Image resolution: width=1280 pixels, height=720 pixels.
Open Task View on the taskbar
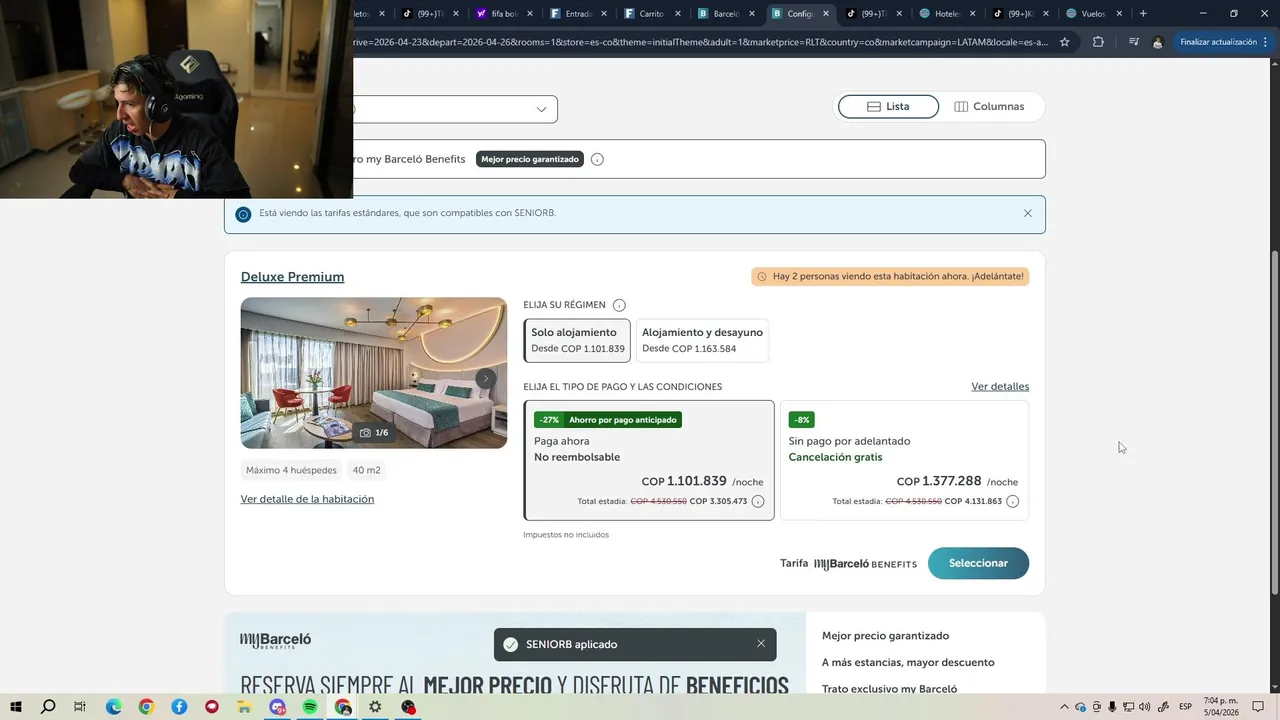(x=80, y=707)
